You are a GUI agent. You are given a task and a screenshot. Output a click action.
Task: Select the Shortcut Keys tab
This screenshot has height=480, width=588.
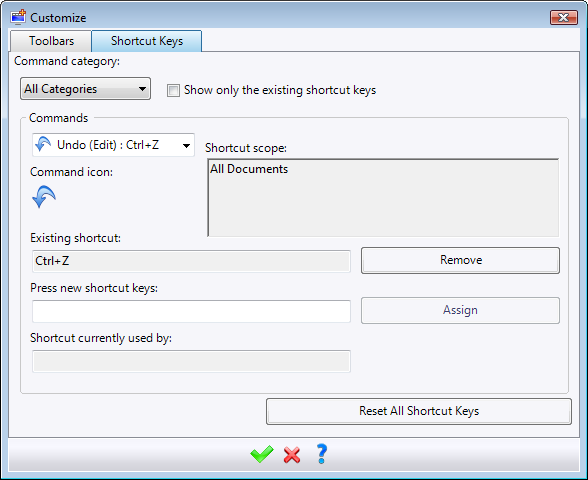point(147,41)
